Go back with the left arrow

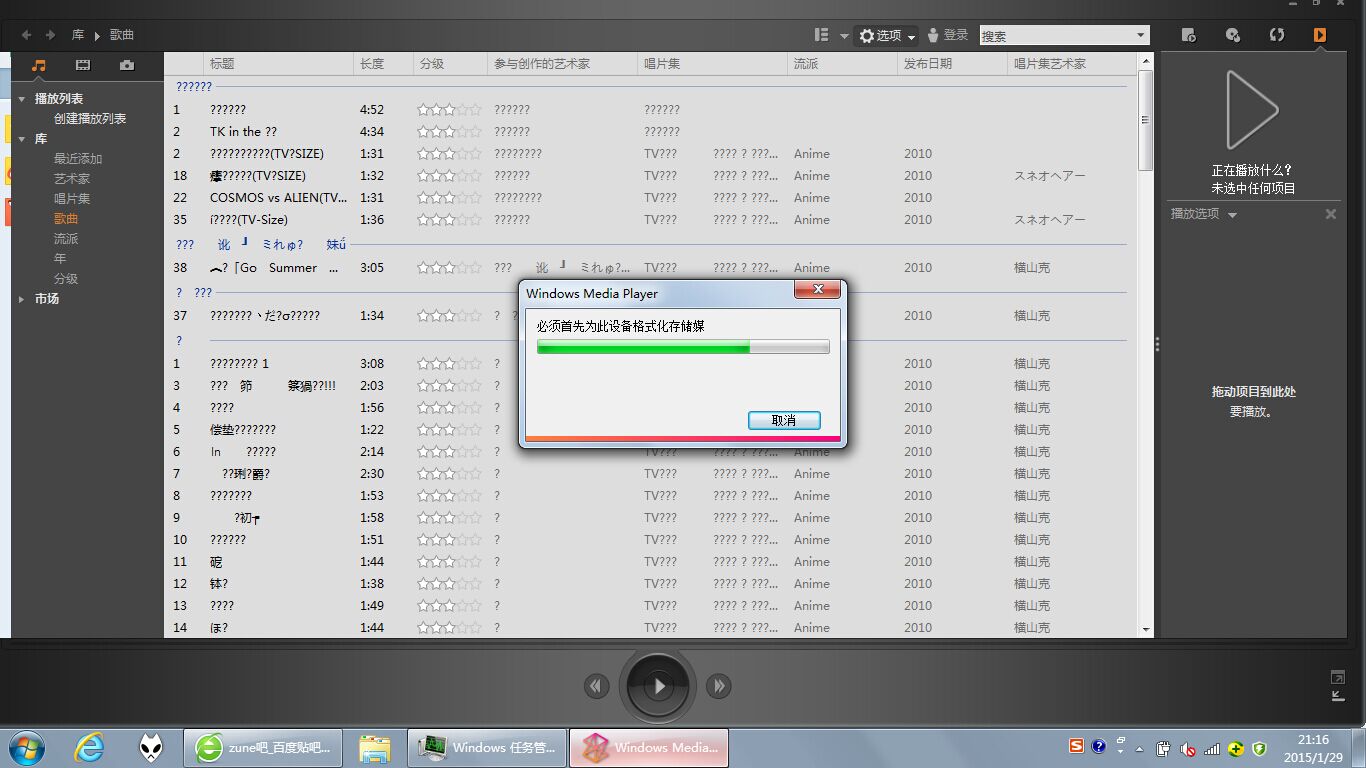tap(26, 35)
